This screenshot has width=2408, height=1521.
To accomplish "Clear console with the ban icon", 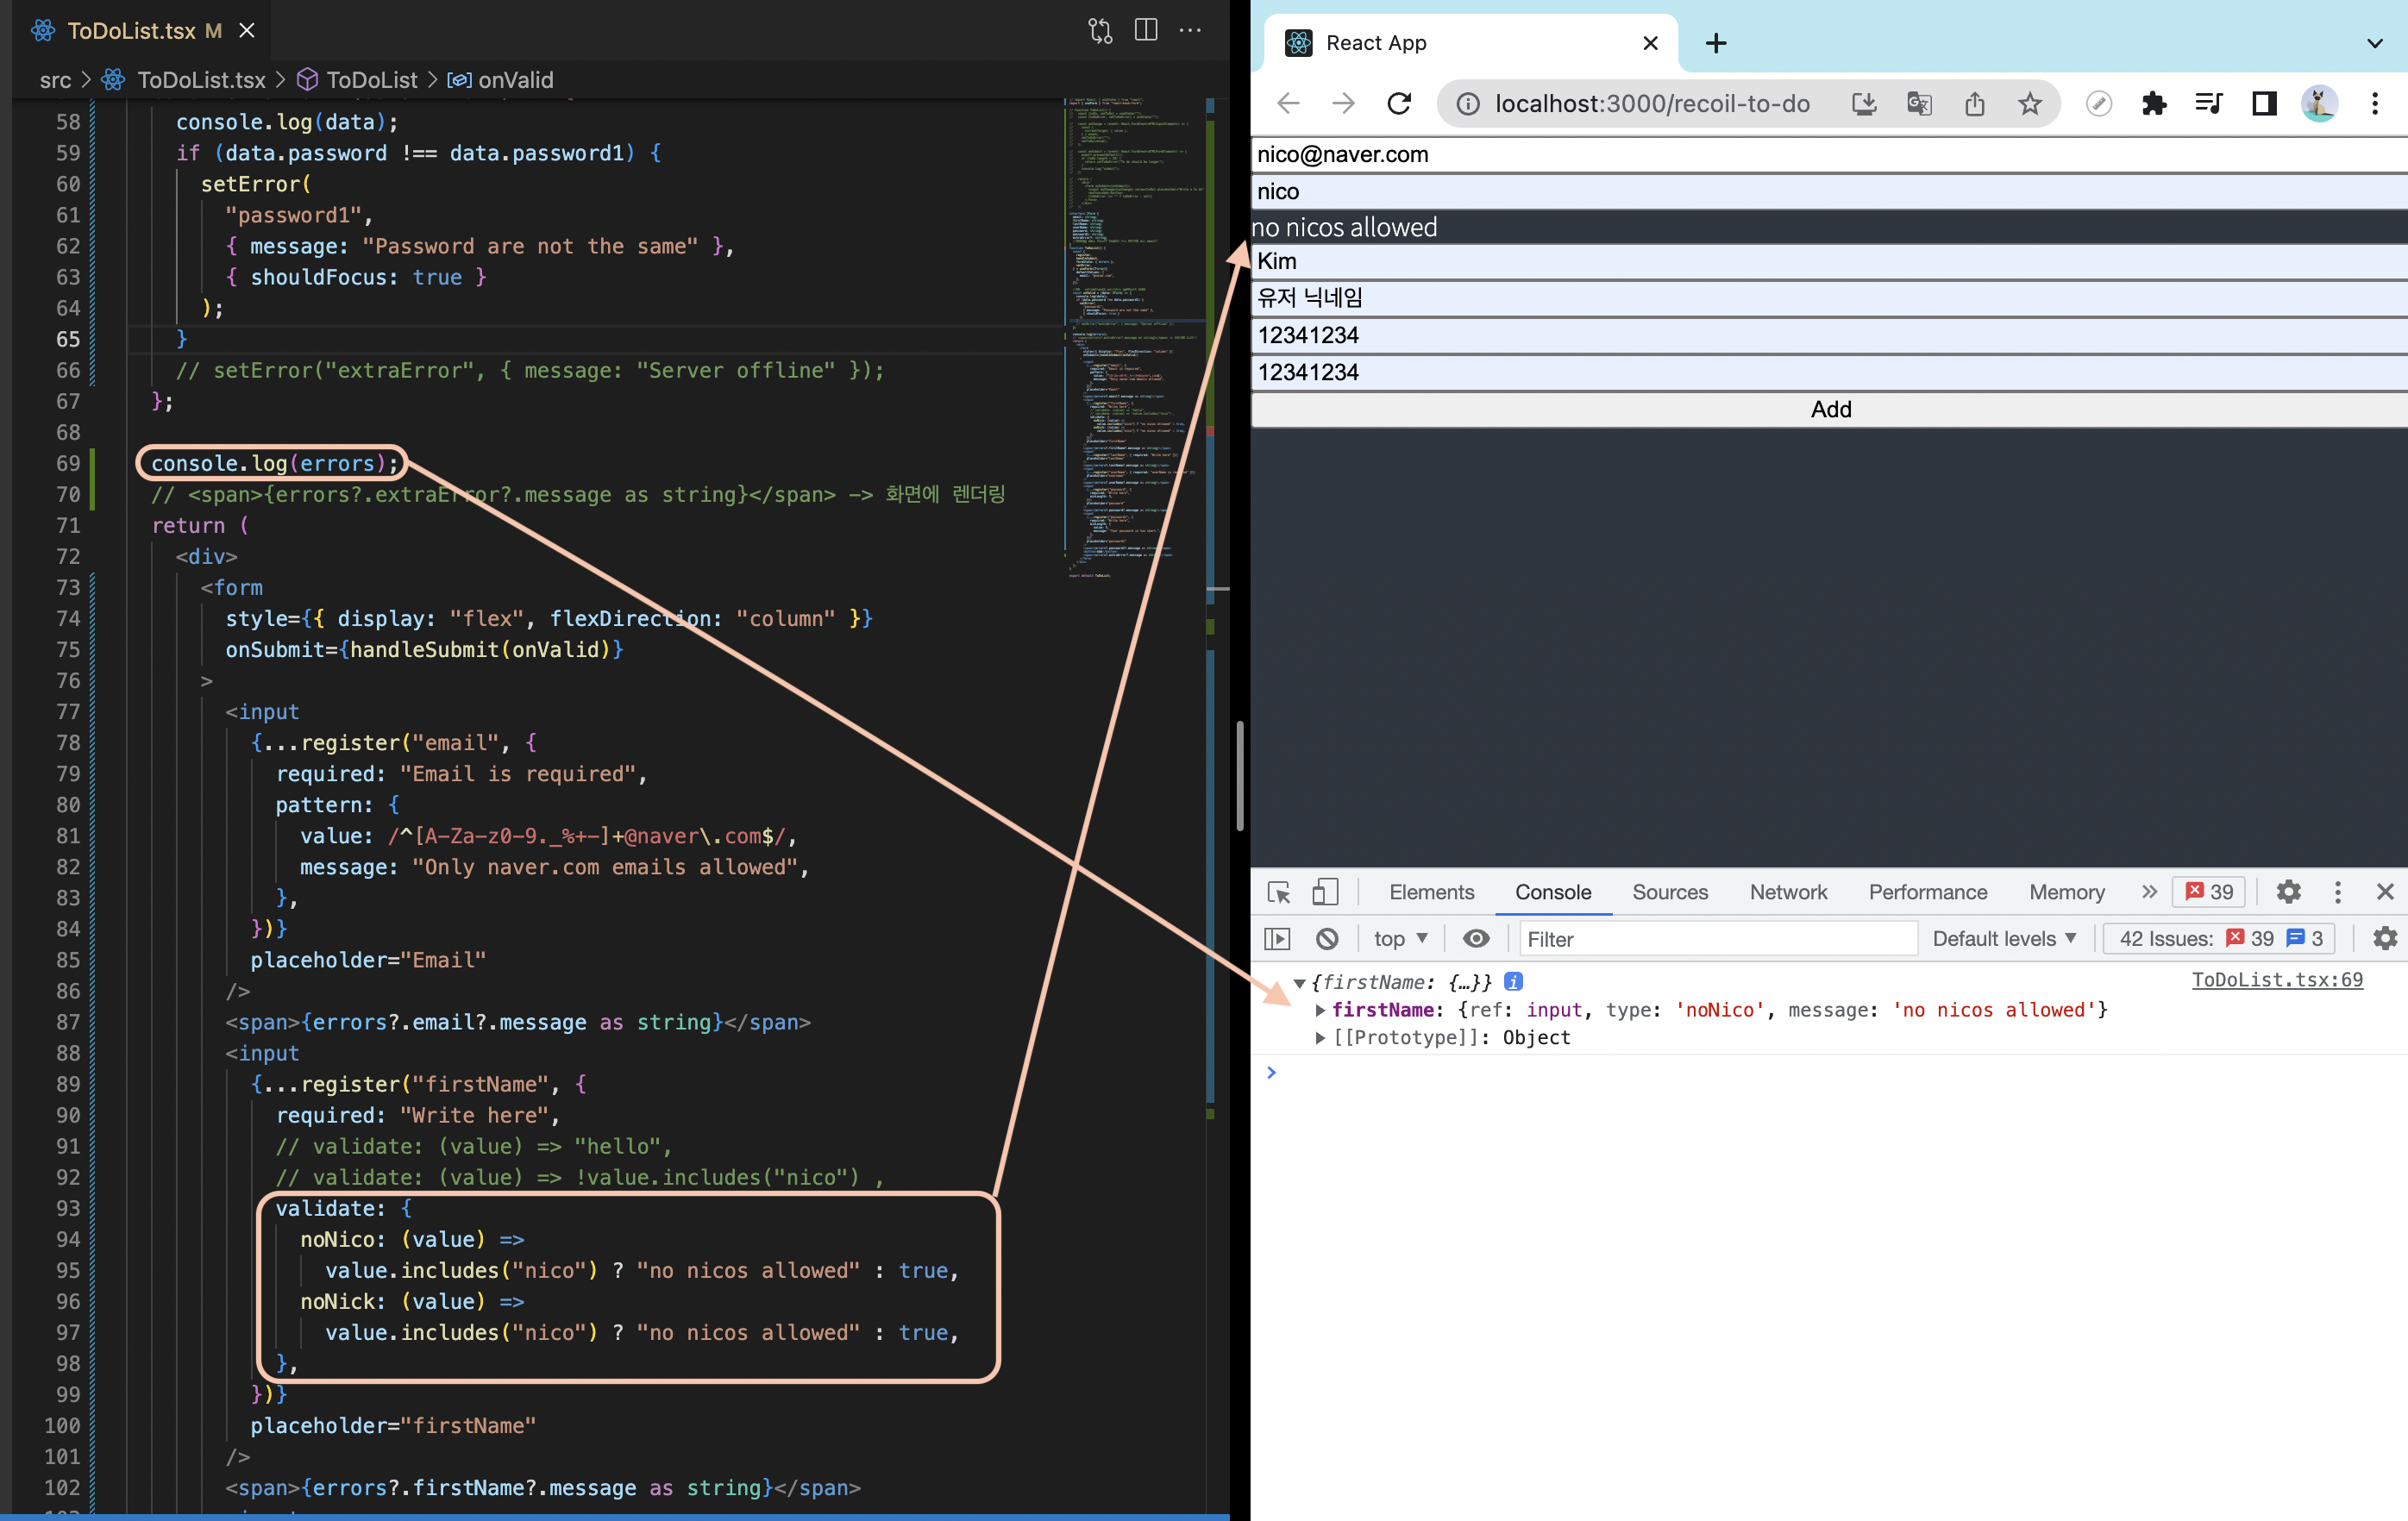I will (x=1327, y=938).
